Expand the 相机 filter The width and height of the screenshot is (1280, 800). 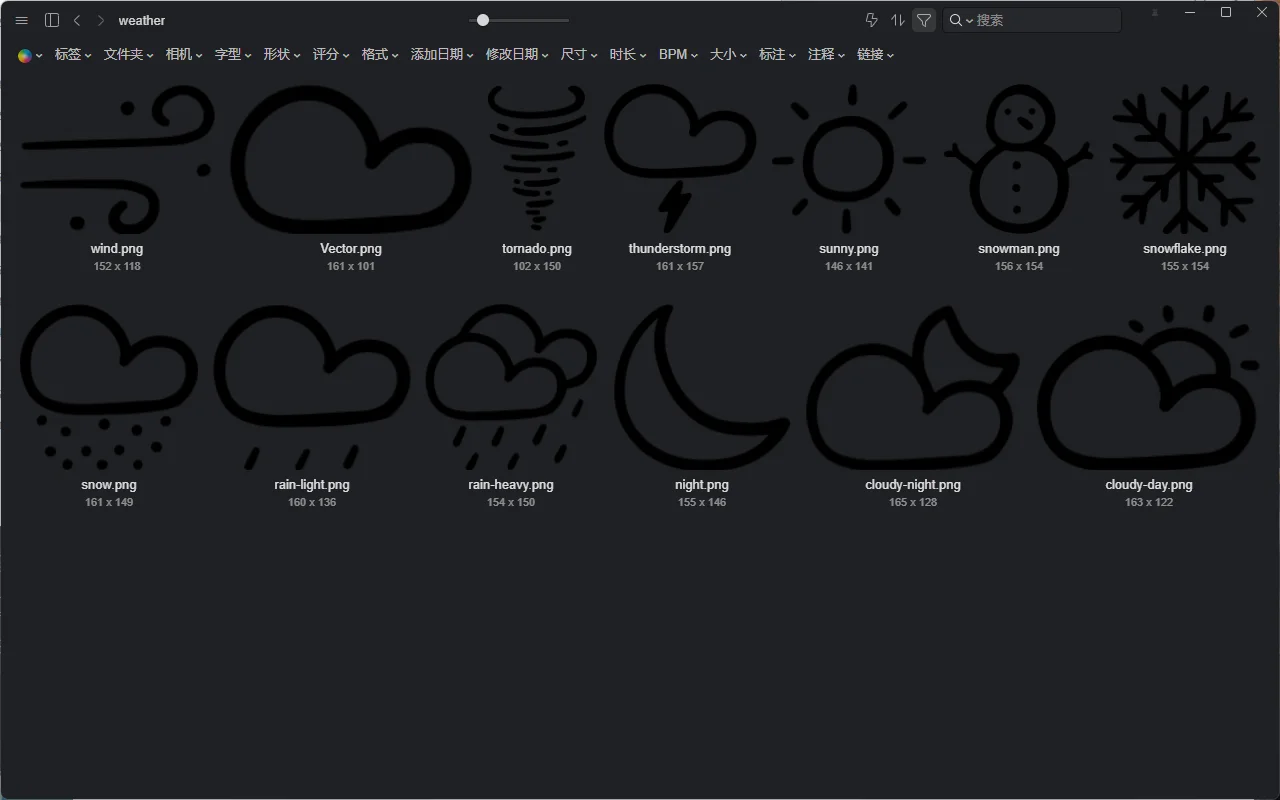[184, 55]
